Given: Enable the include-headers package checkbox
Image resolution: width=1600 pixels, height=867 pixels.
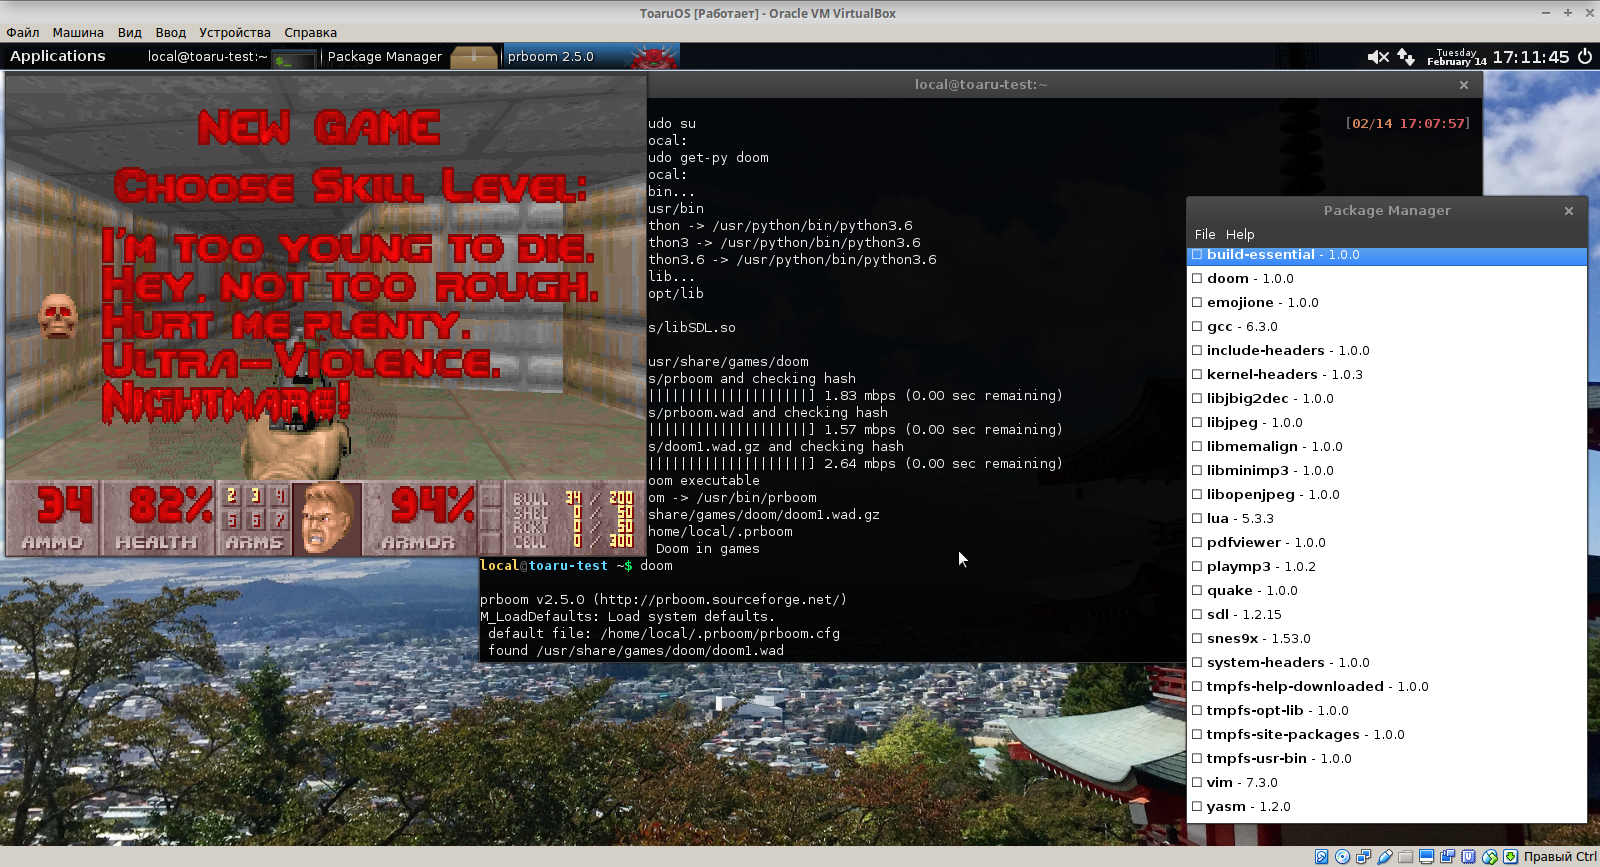Looking at the screenshot, I should 1197,351.
